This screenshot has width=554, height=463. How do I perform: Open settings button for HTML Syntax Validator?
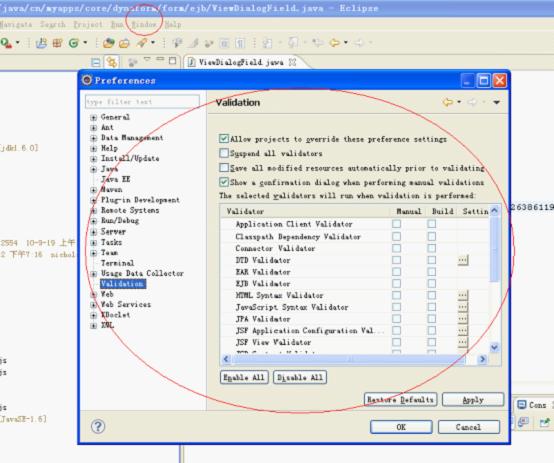click(x=462, y=295)
